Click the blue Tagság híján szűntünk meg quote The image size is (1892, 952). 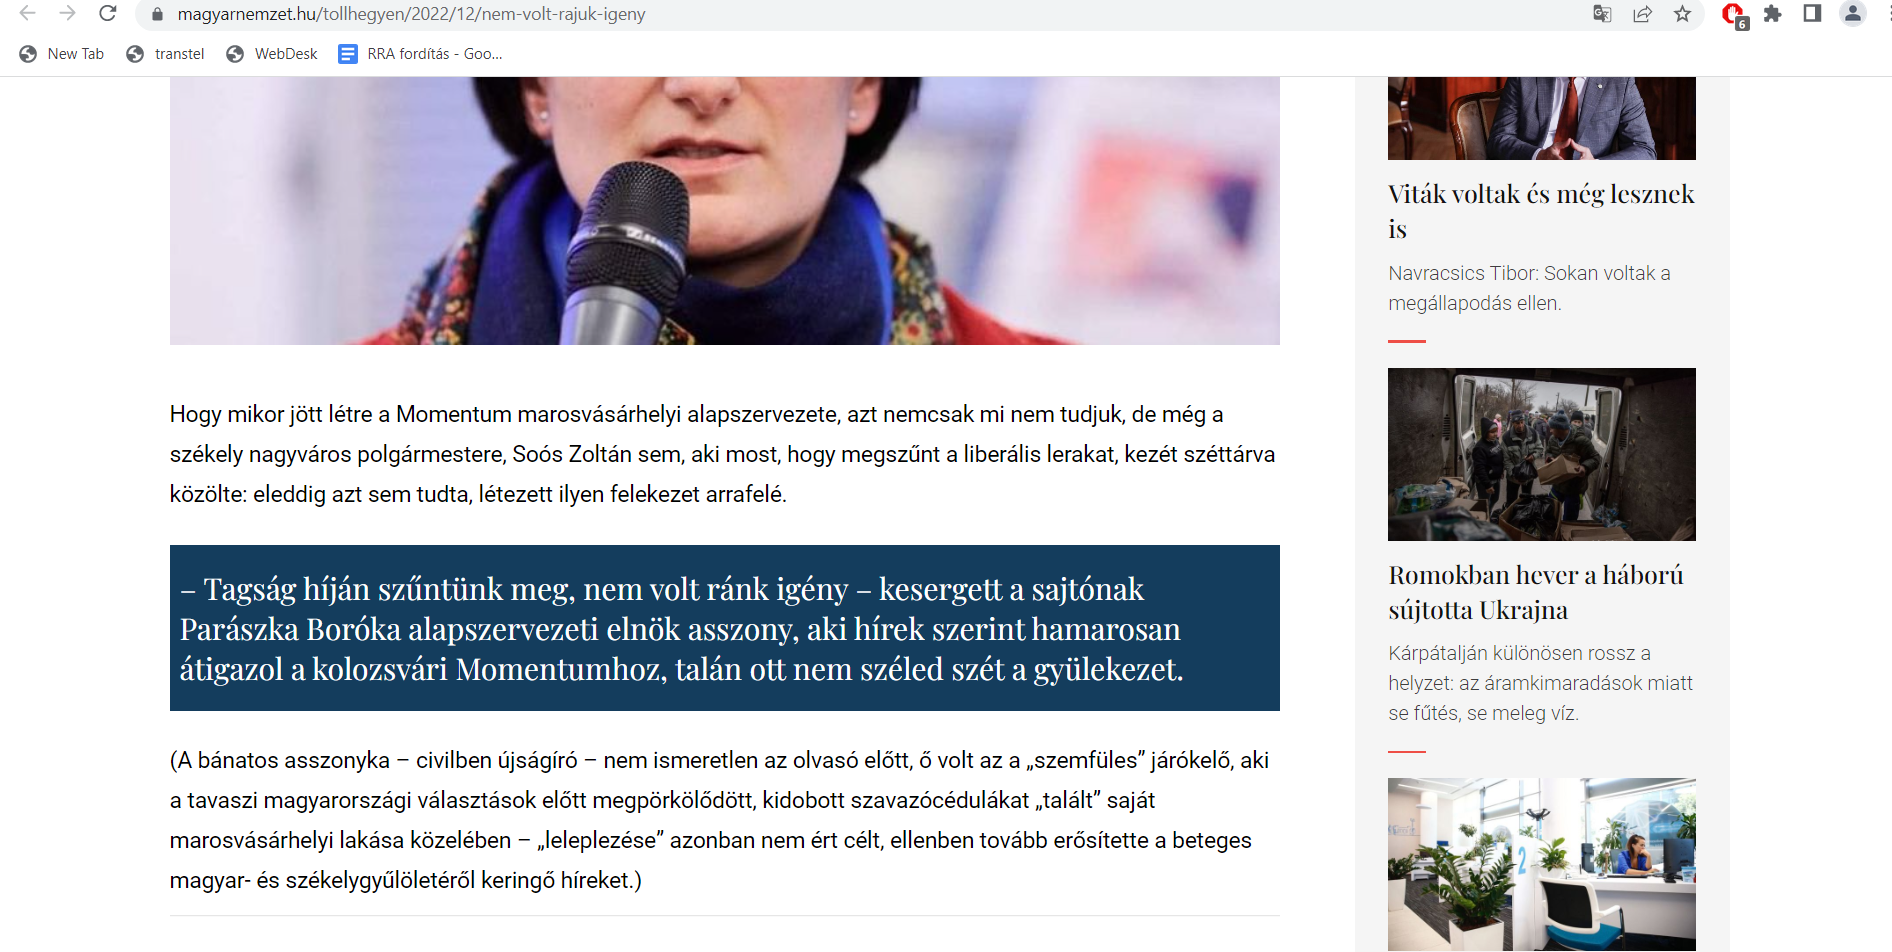pos(725,628)
